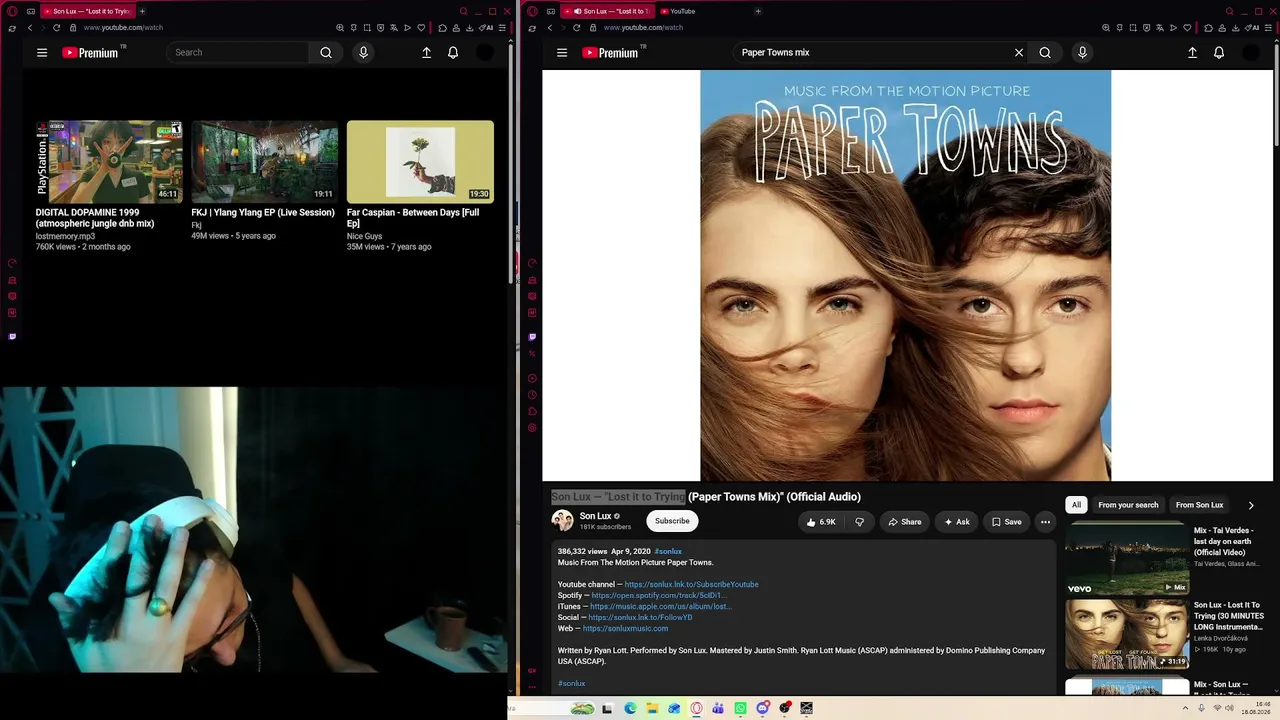Screen dimensions: 1280x720
Task: Reload the page in the right browser
Action: [576, 28]
